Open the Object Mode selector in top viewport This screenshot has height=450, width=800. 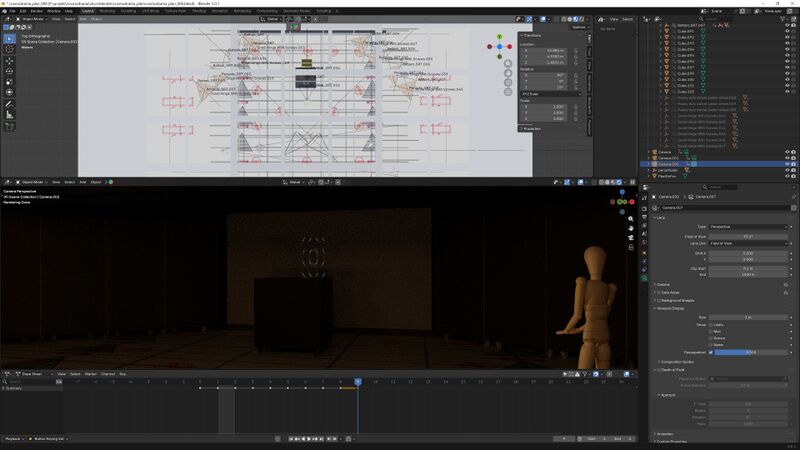click(x=32, y=19)
